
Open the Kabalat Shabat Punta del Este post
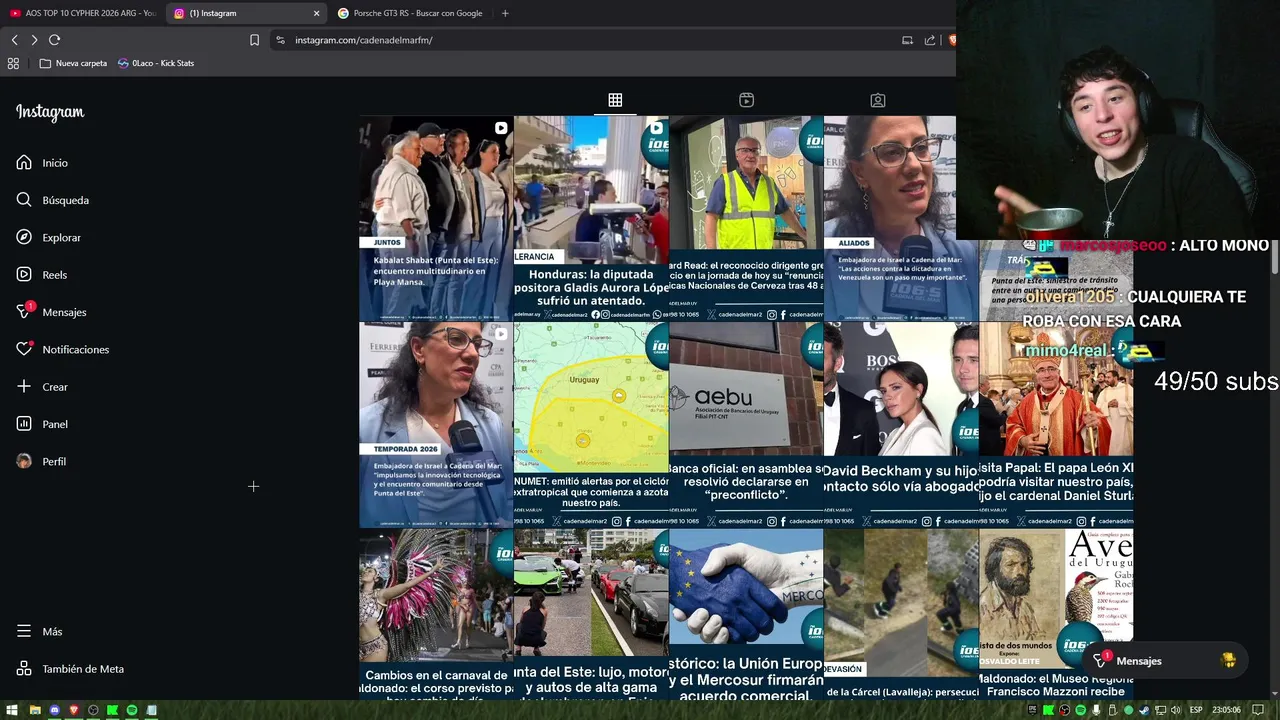click(x=436, y=218)
